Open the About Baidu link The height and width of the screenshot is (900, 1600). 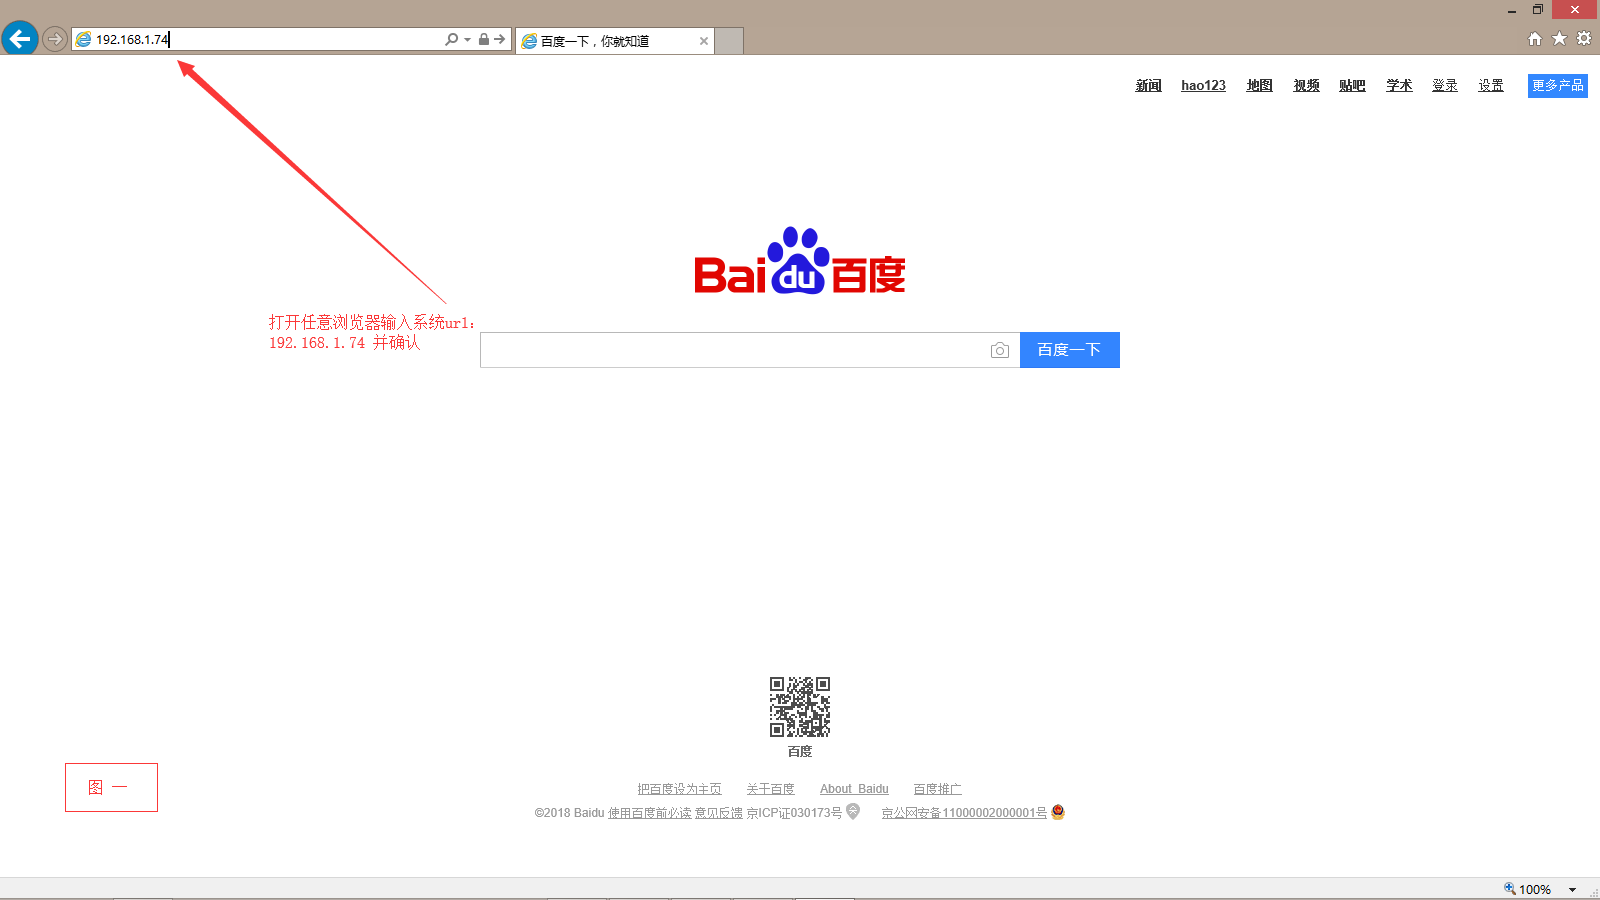[x=854, y=789]
